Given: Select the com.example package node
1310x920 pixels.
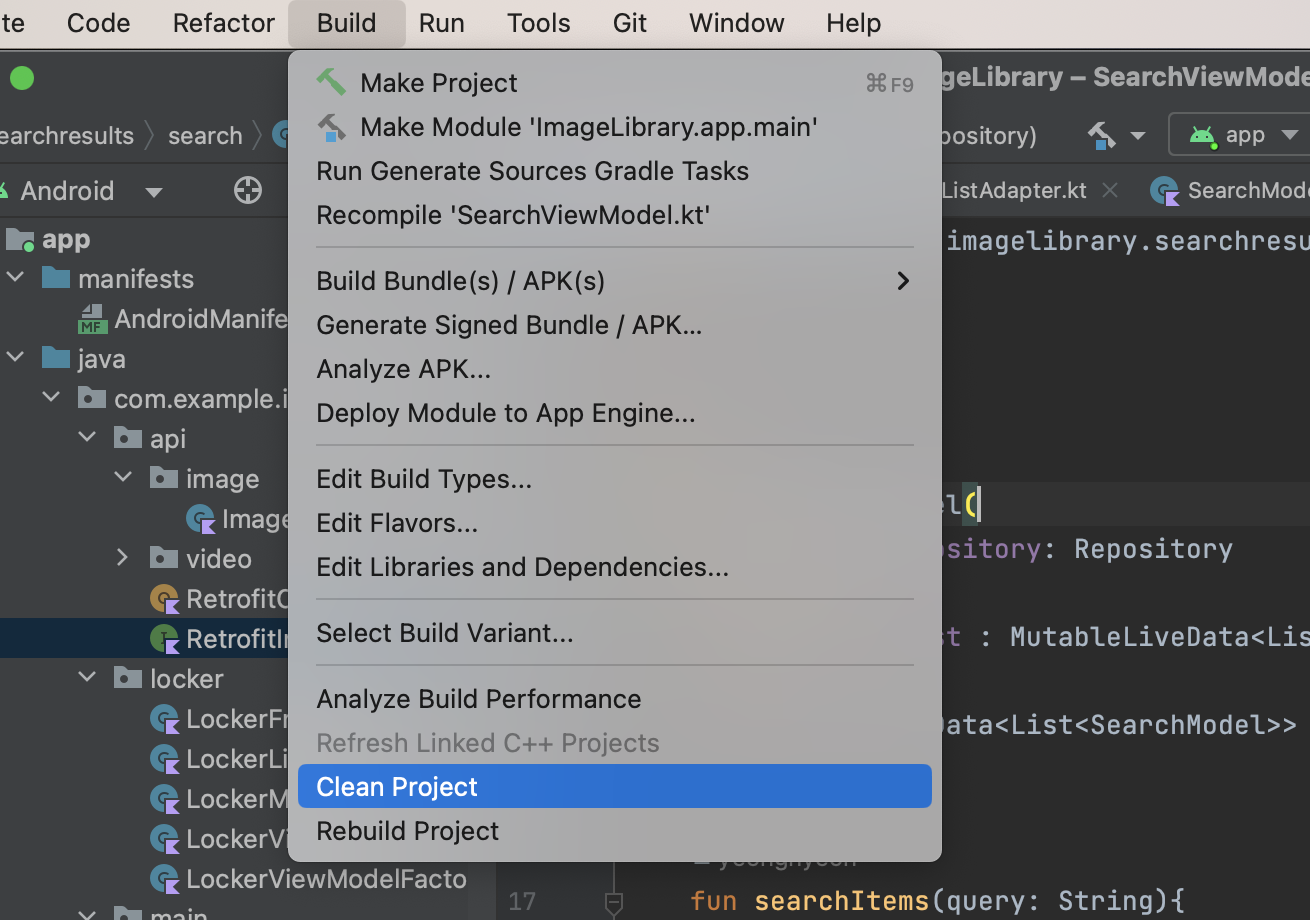Looking at the screenshot, I should point(201,399).
